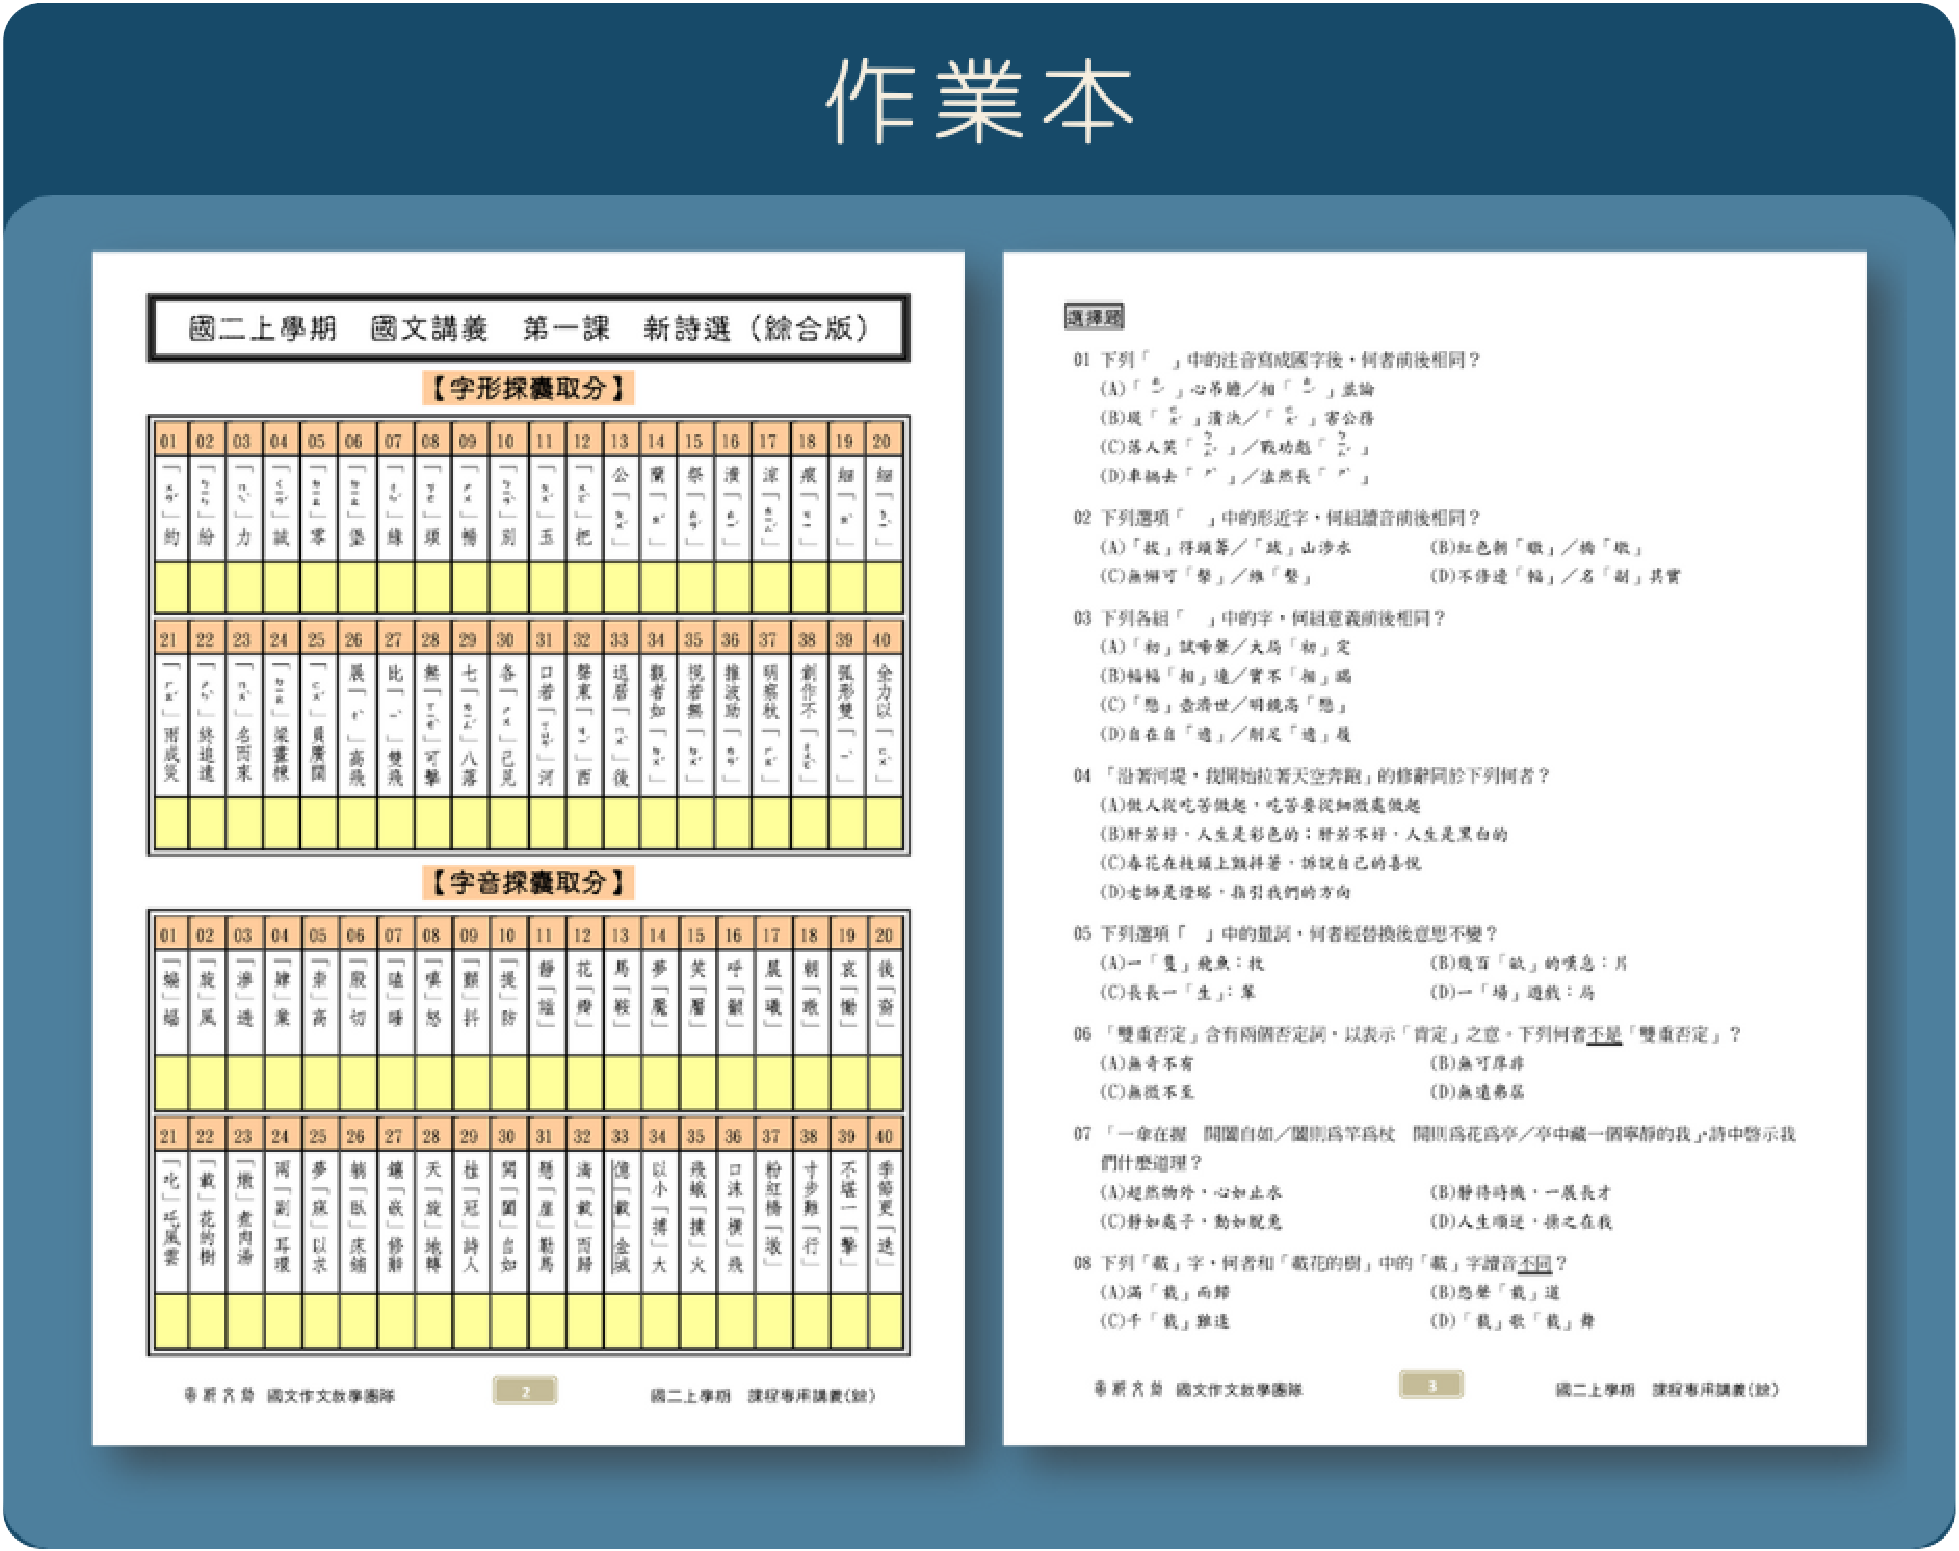Choose option (C)無微不至 in question 06

point(1147,1092)
